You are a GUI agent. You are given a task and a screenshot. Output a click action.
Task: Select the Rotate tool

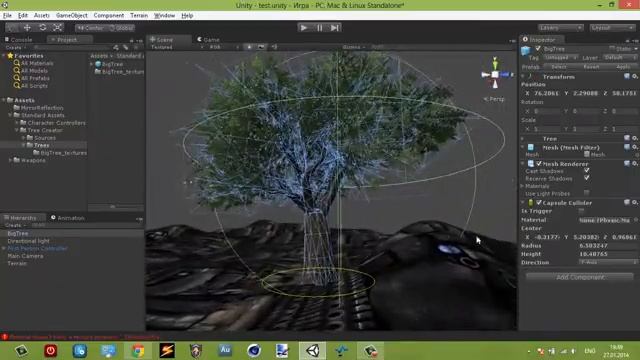[x=42, y=28]
